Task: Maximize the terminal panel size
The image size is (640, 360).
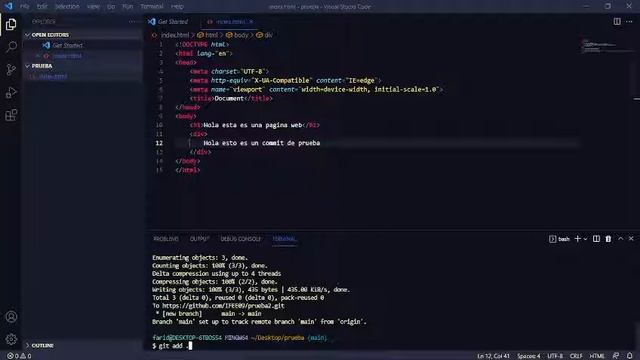Action: [x=620, y=238]
